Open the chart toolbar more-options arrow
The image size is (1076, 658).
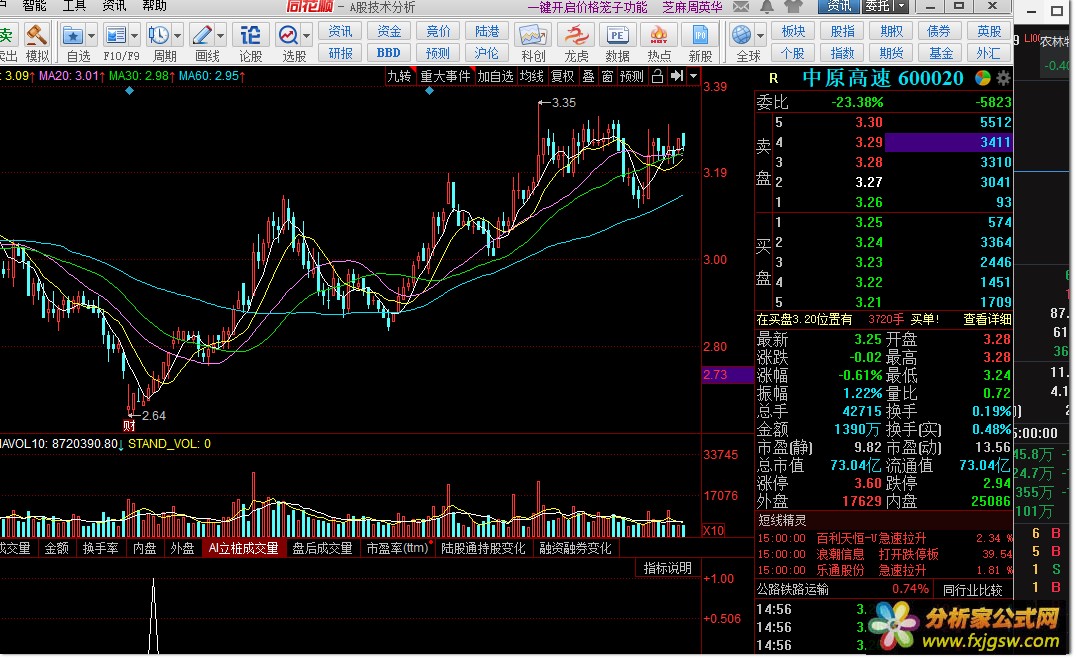(x=693, y=76)
